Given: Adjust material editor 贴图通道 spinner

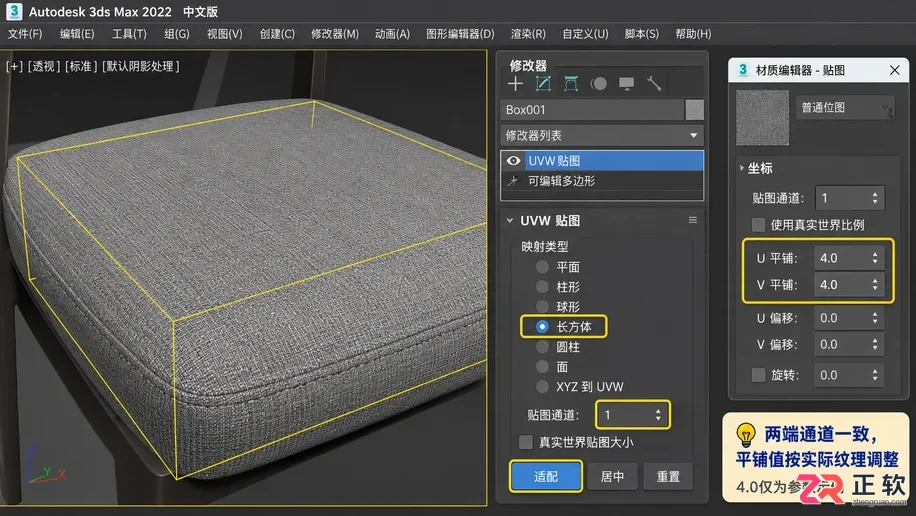Looking at the screenshot, I should click(875, 198).
